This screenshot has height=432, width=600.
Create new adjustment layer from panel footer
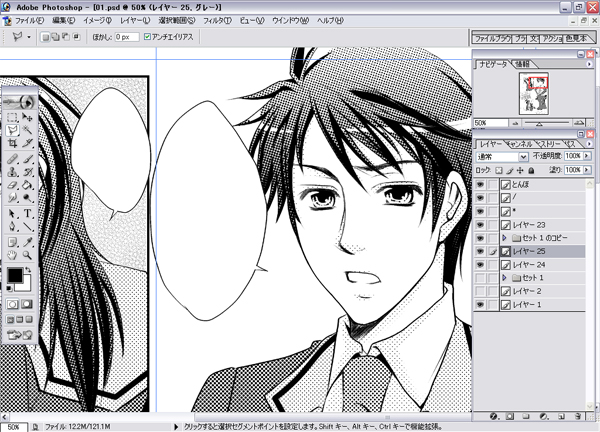543,416
